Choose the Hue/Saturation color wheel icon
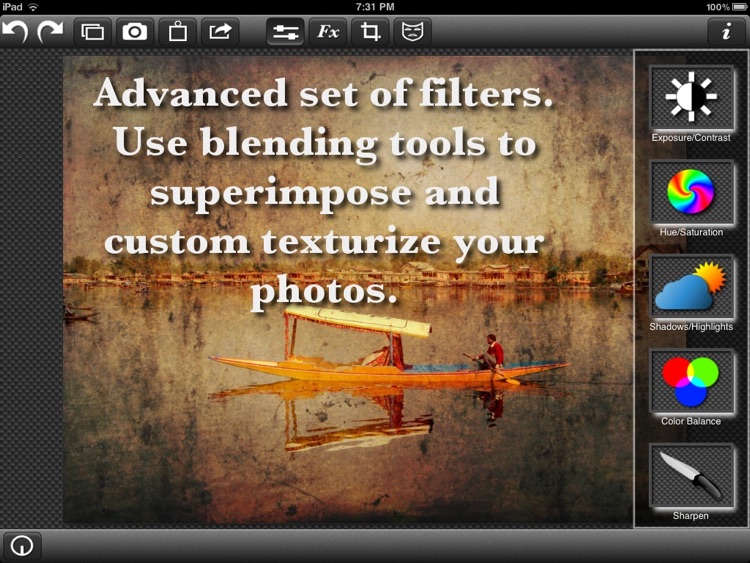The image size is (750, 563). (x=691, y=192)
